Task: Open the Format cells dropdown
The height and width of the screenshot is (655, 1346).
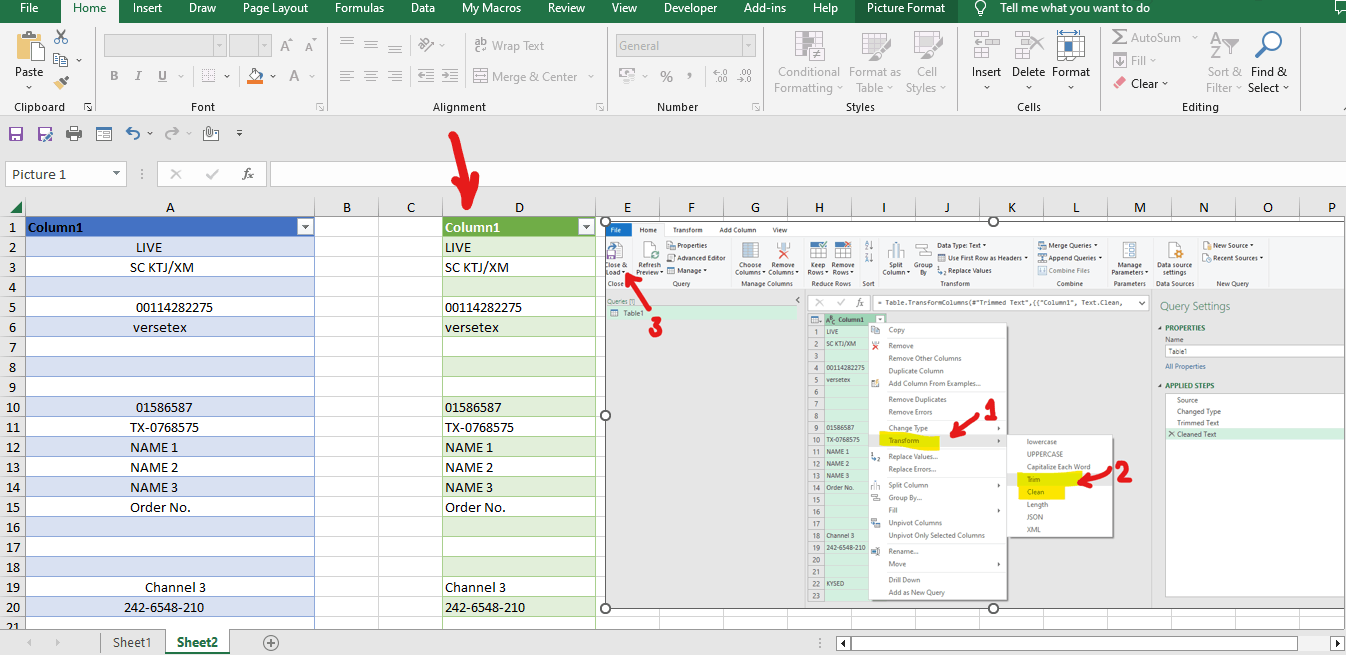Action: (1071, 87)
